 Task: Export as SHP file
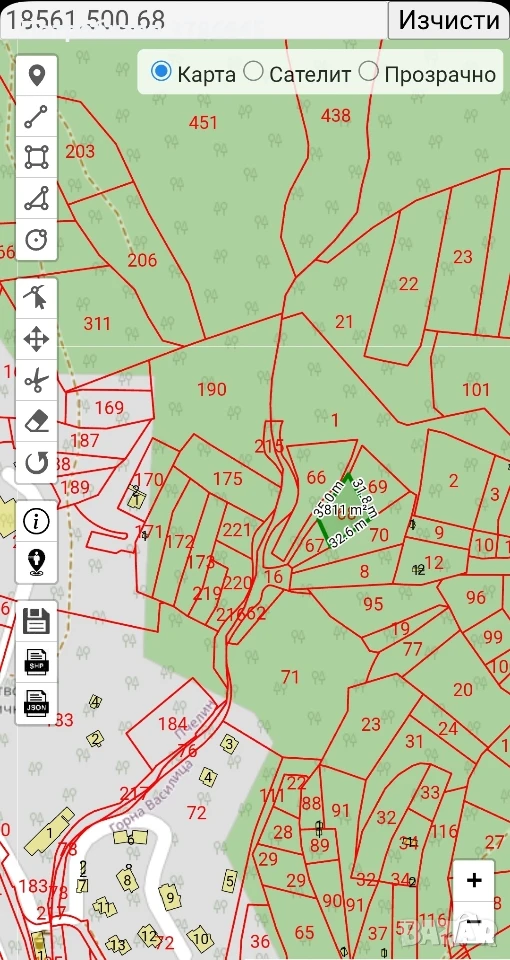tap(36, 662)
